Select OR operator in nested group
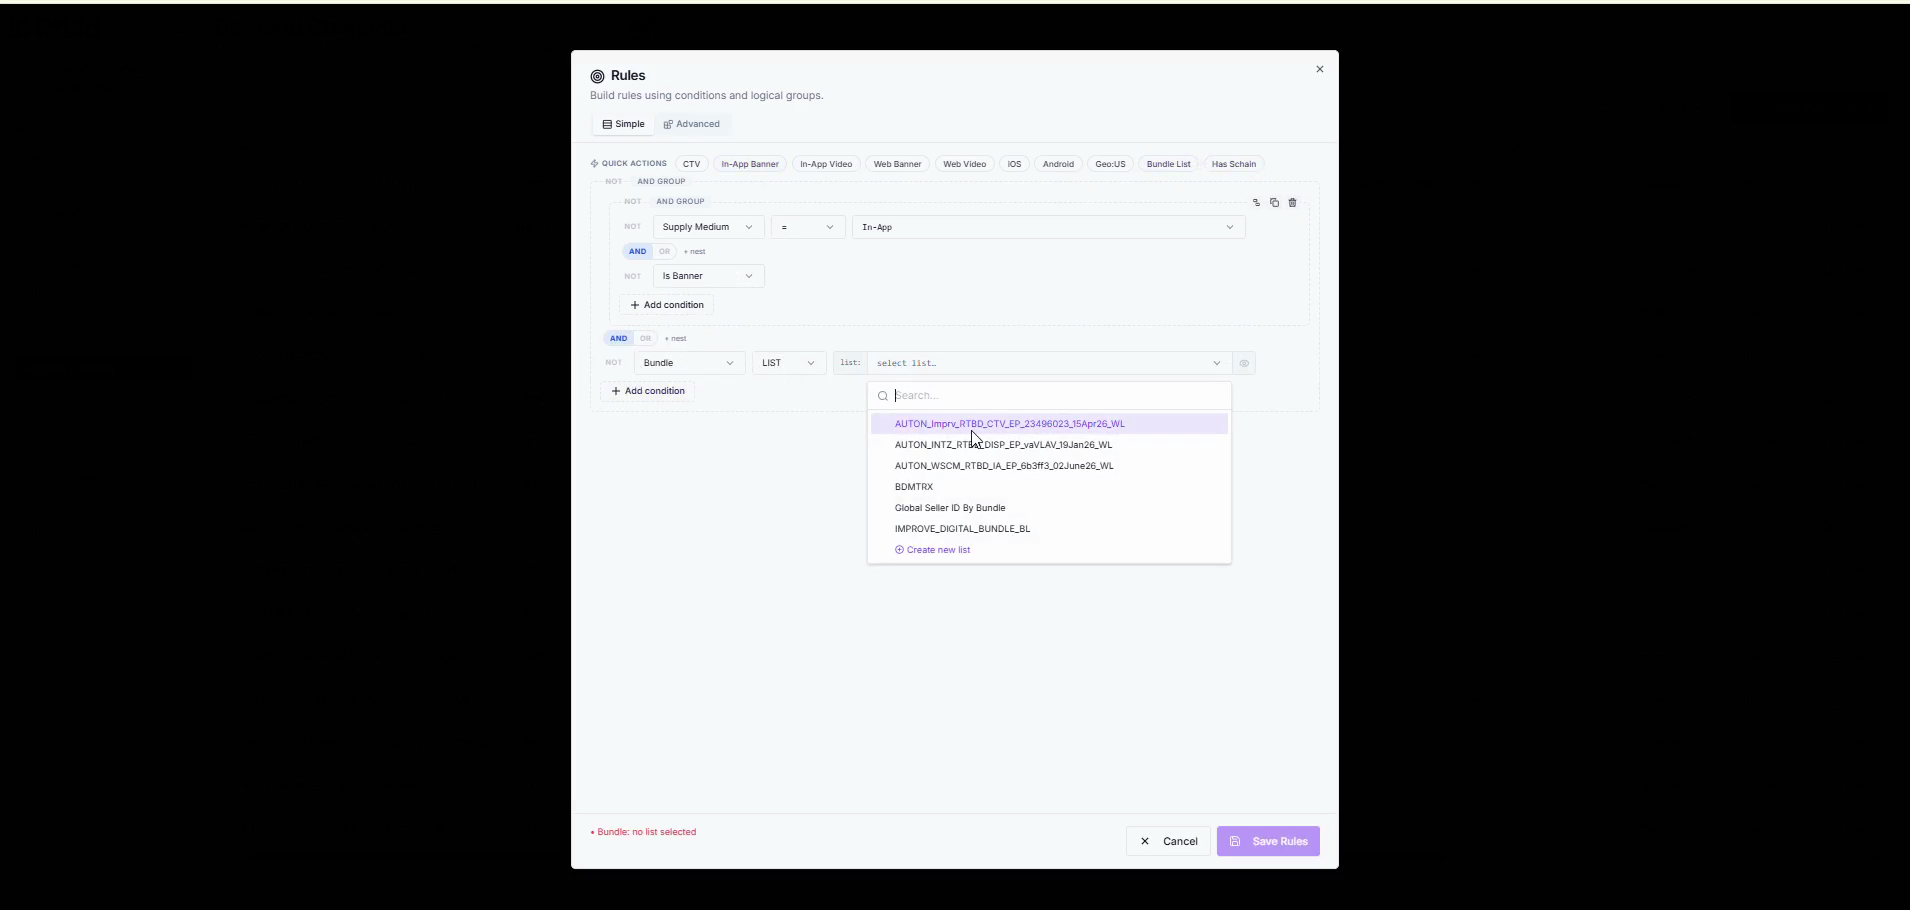The height and width of the screenshot is (910, 1910). [664, 252]
